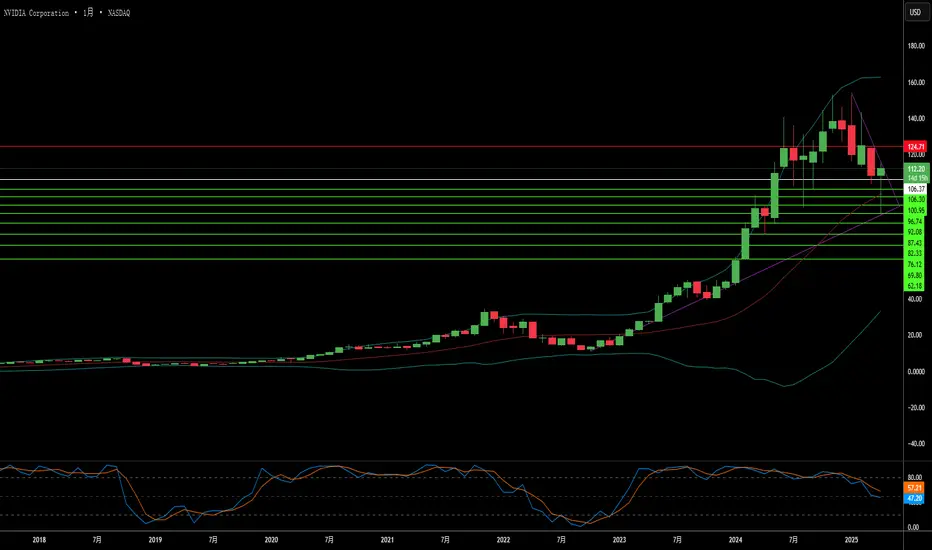Click the 2023 label on the time axis
This screenshot has width=932, height=550.
pyautogui.click(x=619, y=540)
